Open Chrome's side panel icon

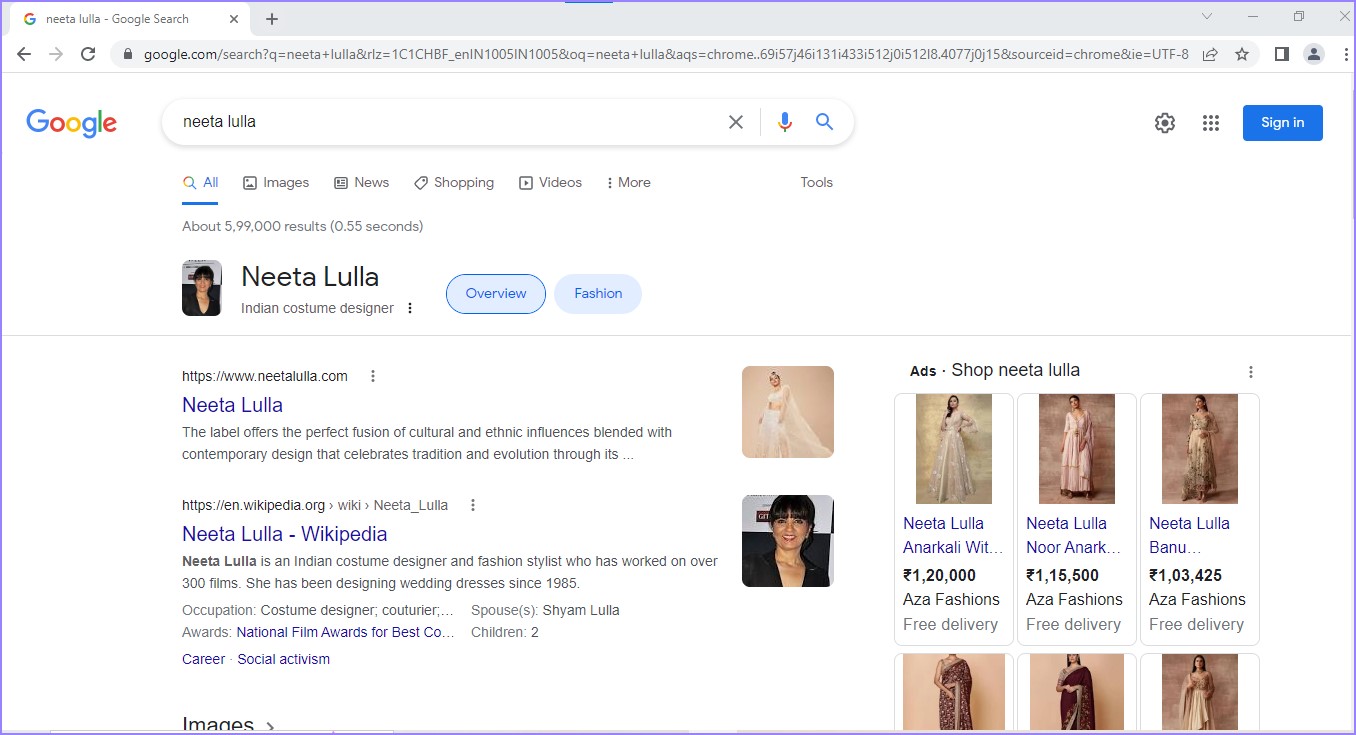(x=1281, y=54)
